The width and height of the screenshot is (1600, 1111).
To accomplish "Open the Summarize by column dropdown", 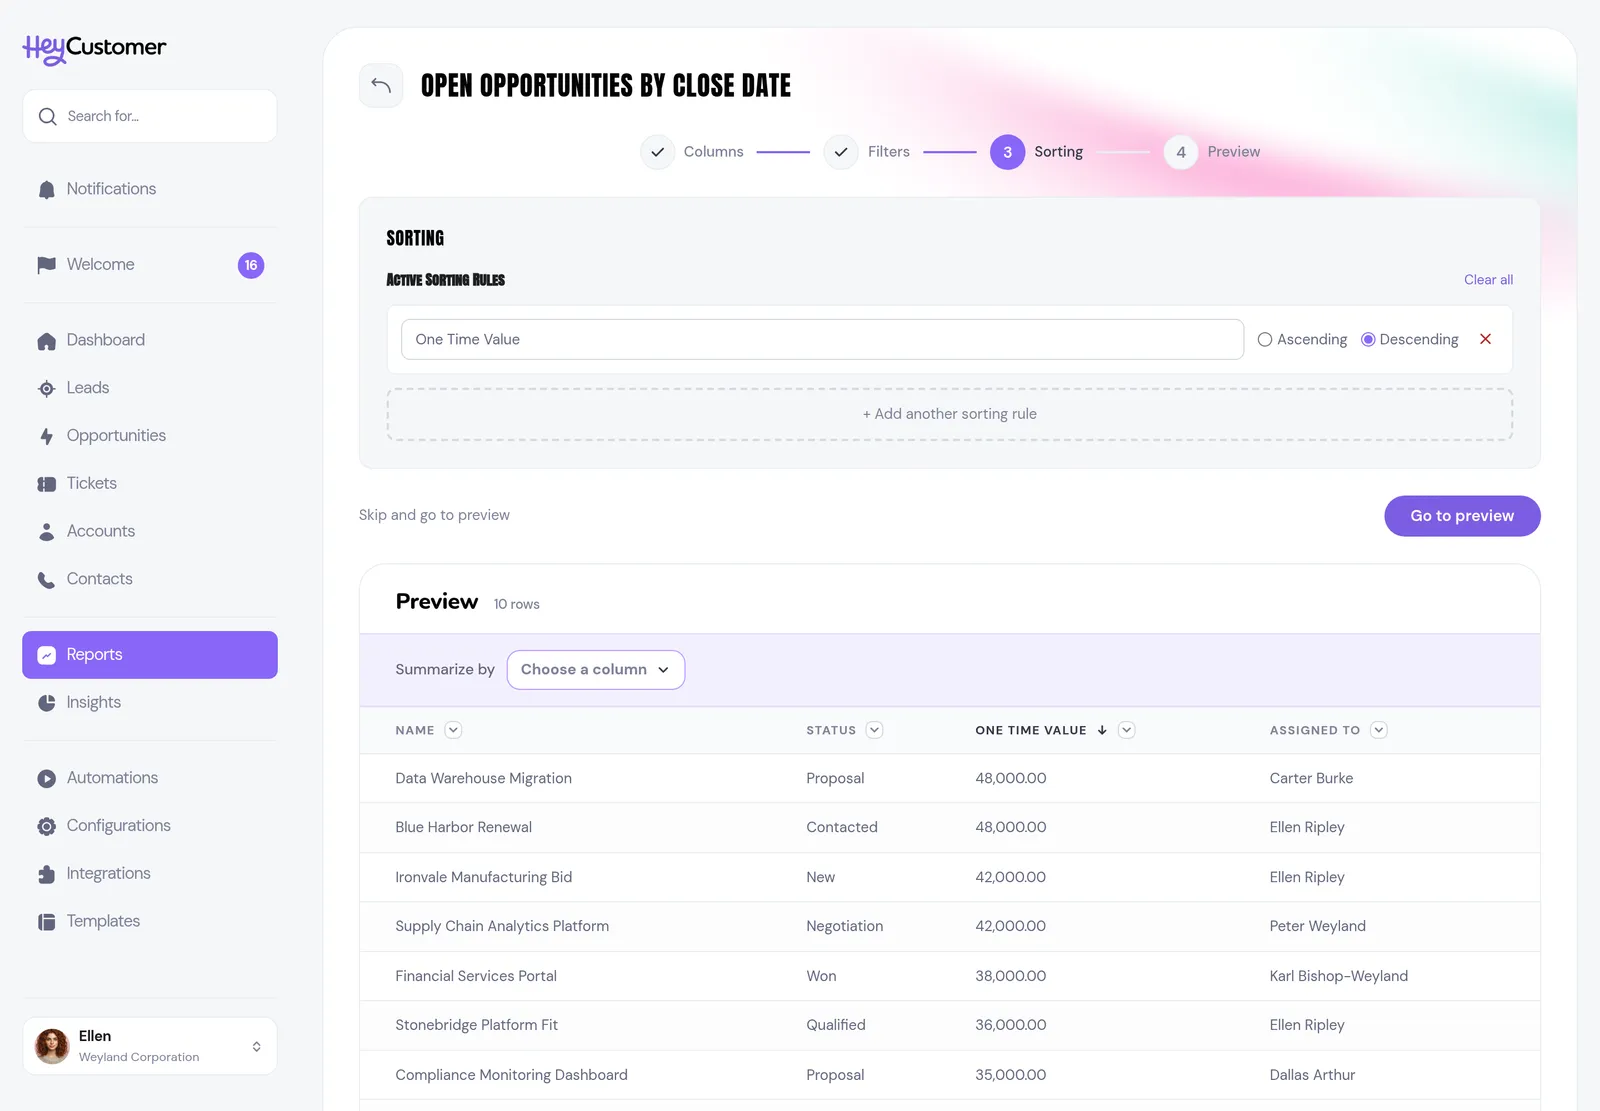I will pos(595,670).
